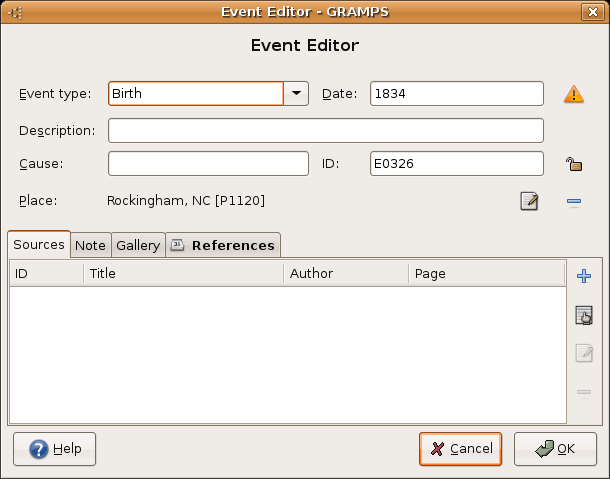
Task: Toggle the privacy padlock icon
Action: pyautogui.click(x=573, y=164)
